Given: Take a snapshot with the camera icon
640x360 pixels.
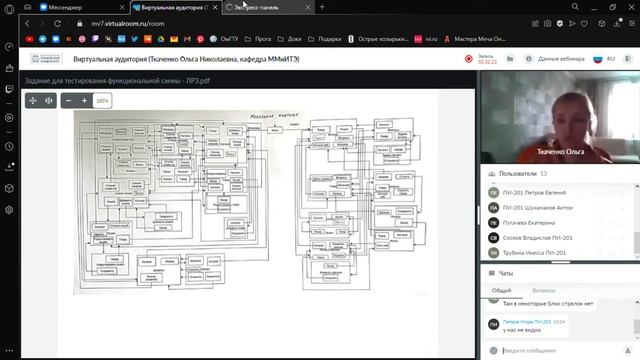Looking at the screenshot, I should pos(547,24).
